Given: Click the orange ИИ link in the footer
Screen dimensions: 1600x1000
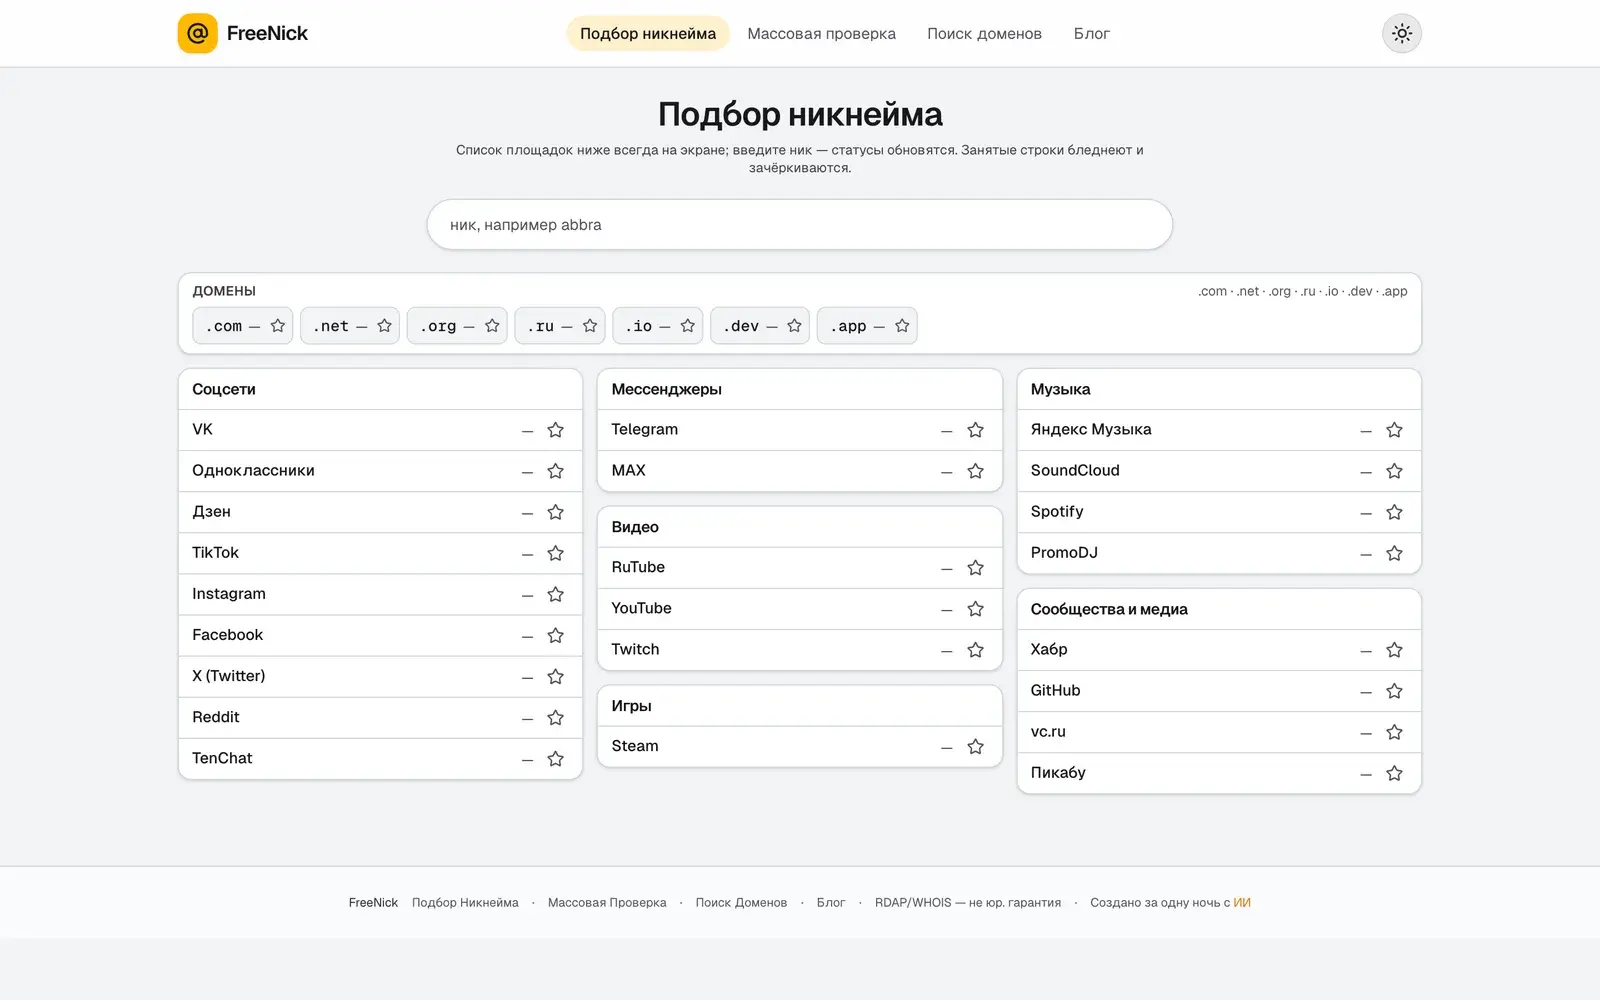Looking at the screenshot, I should [x=1242, y=902].
